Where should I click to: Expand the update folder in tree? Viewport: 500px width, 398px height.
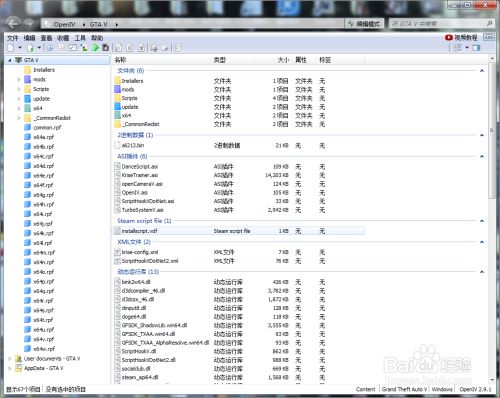point(19,99)
